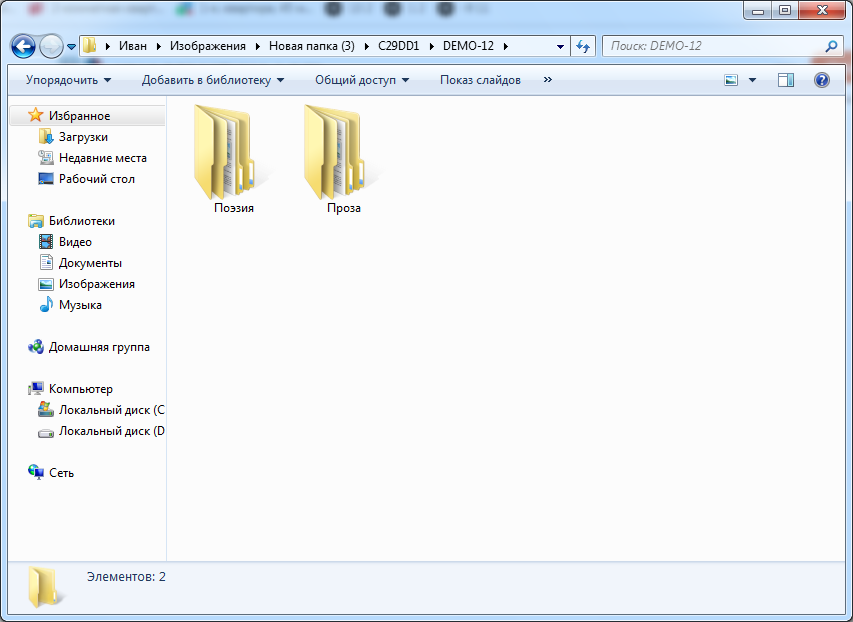Open the Музыка library
Screen dimensions: 853x622
pos(81,305)
